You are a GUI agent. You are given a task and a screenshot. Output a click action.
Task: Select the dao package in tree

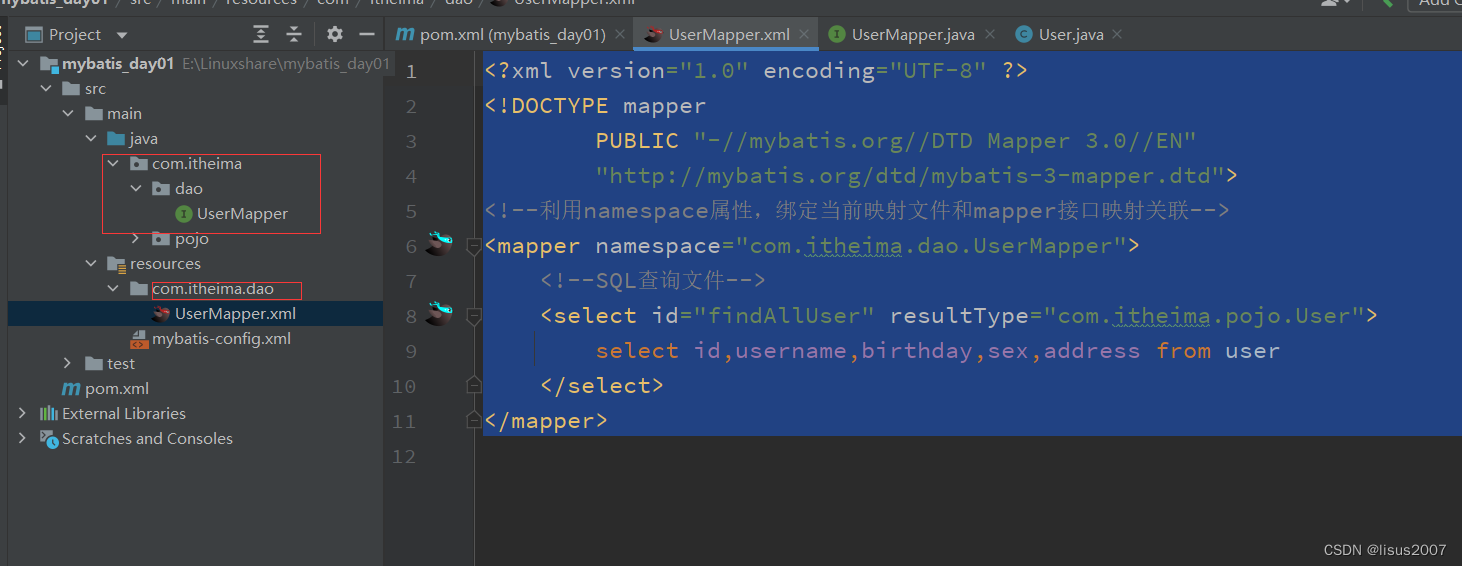(x=189, y=189)
